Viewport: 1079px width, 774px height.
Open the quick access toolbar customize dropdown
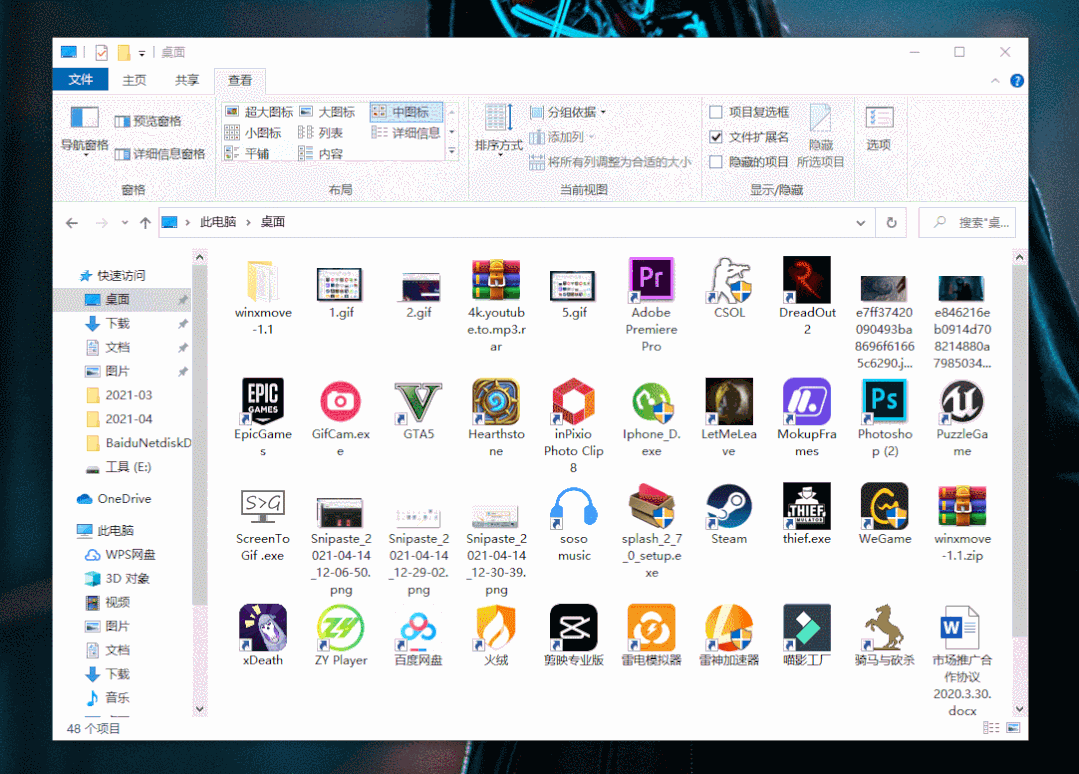tap(142, 52)
